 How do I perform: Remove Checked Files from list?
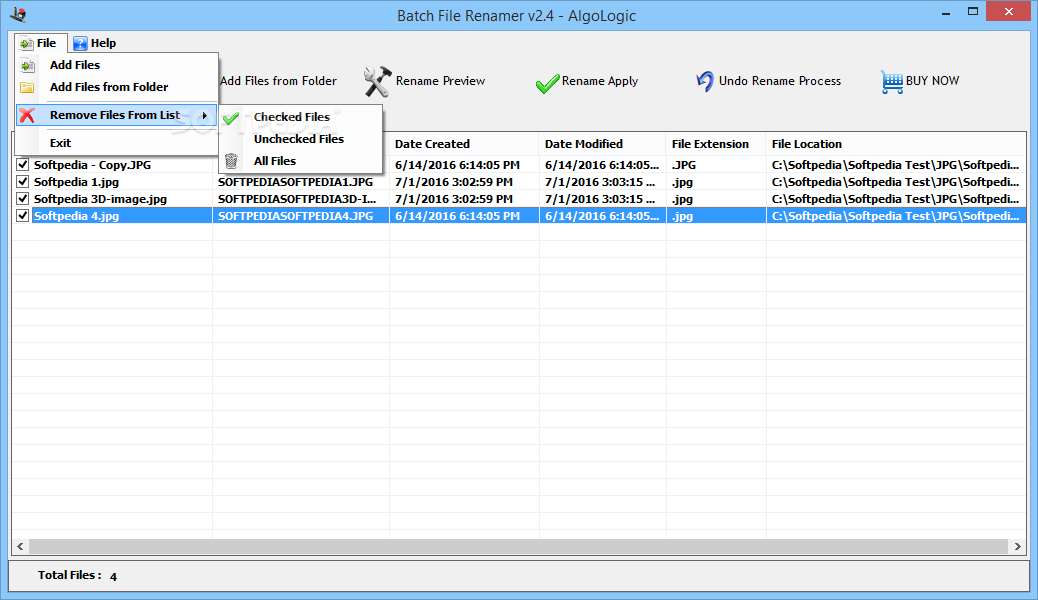291,117
